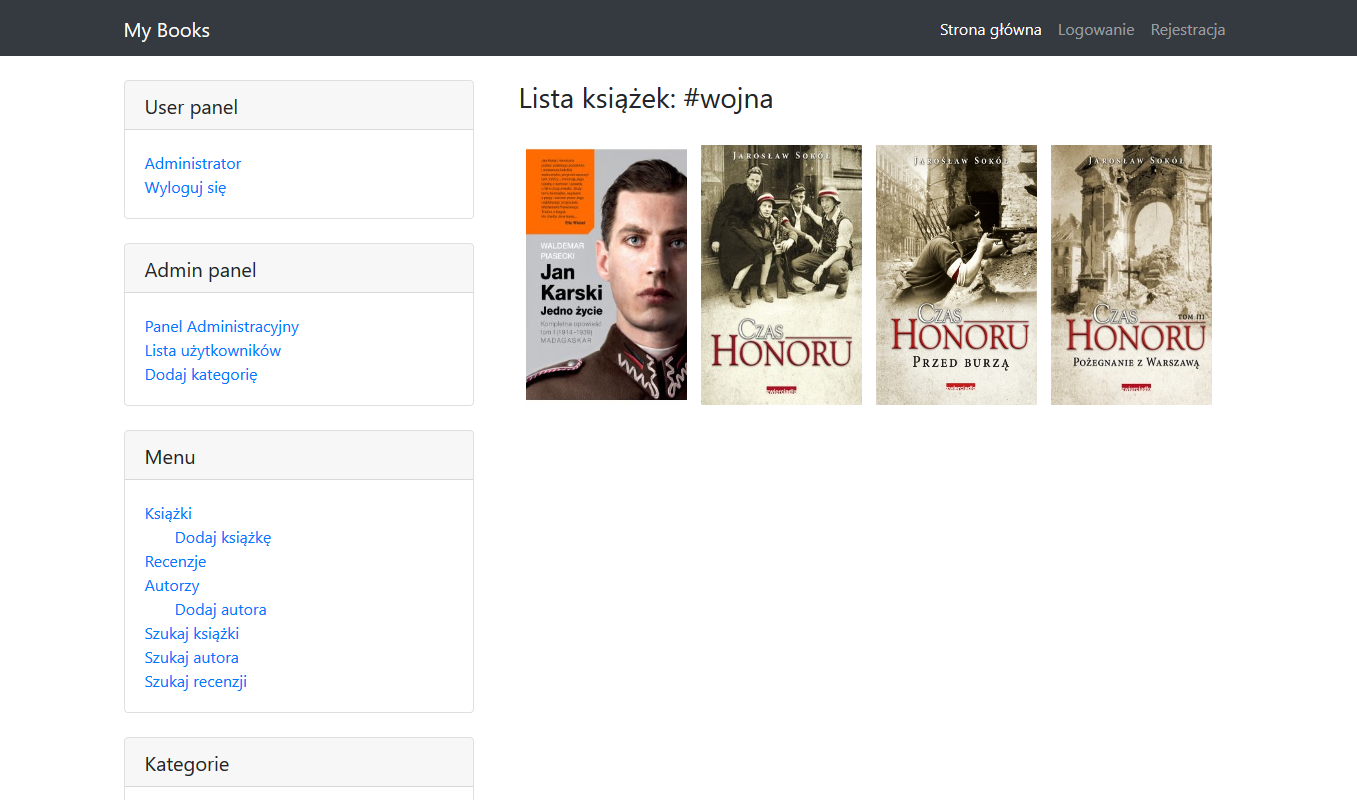Image resolution: width=1357 pixels, height=800 pixels.
Task: Click the User panel header
Action: [x=299, y=106]
